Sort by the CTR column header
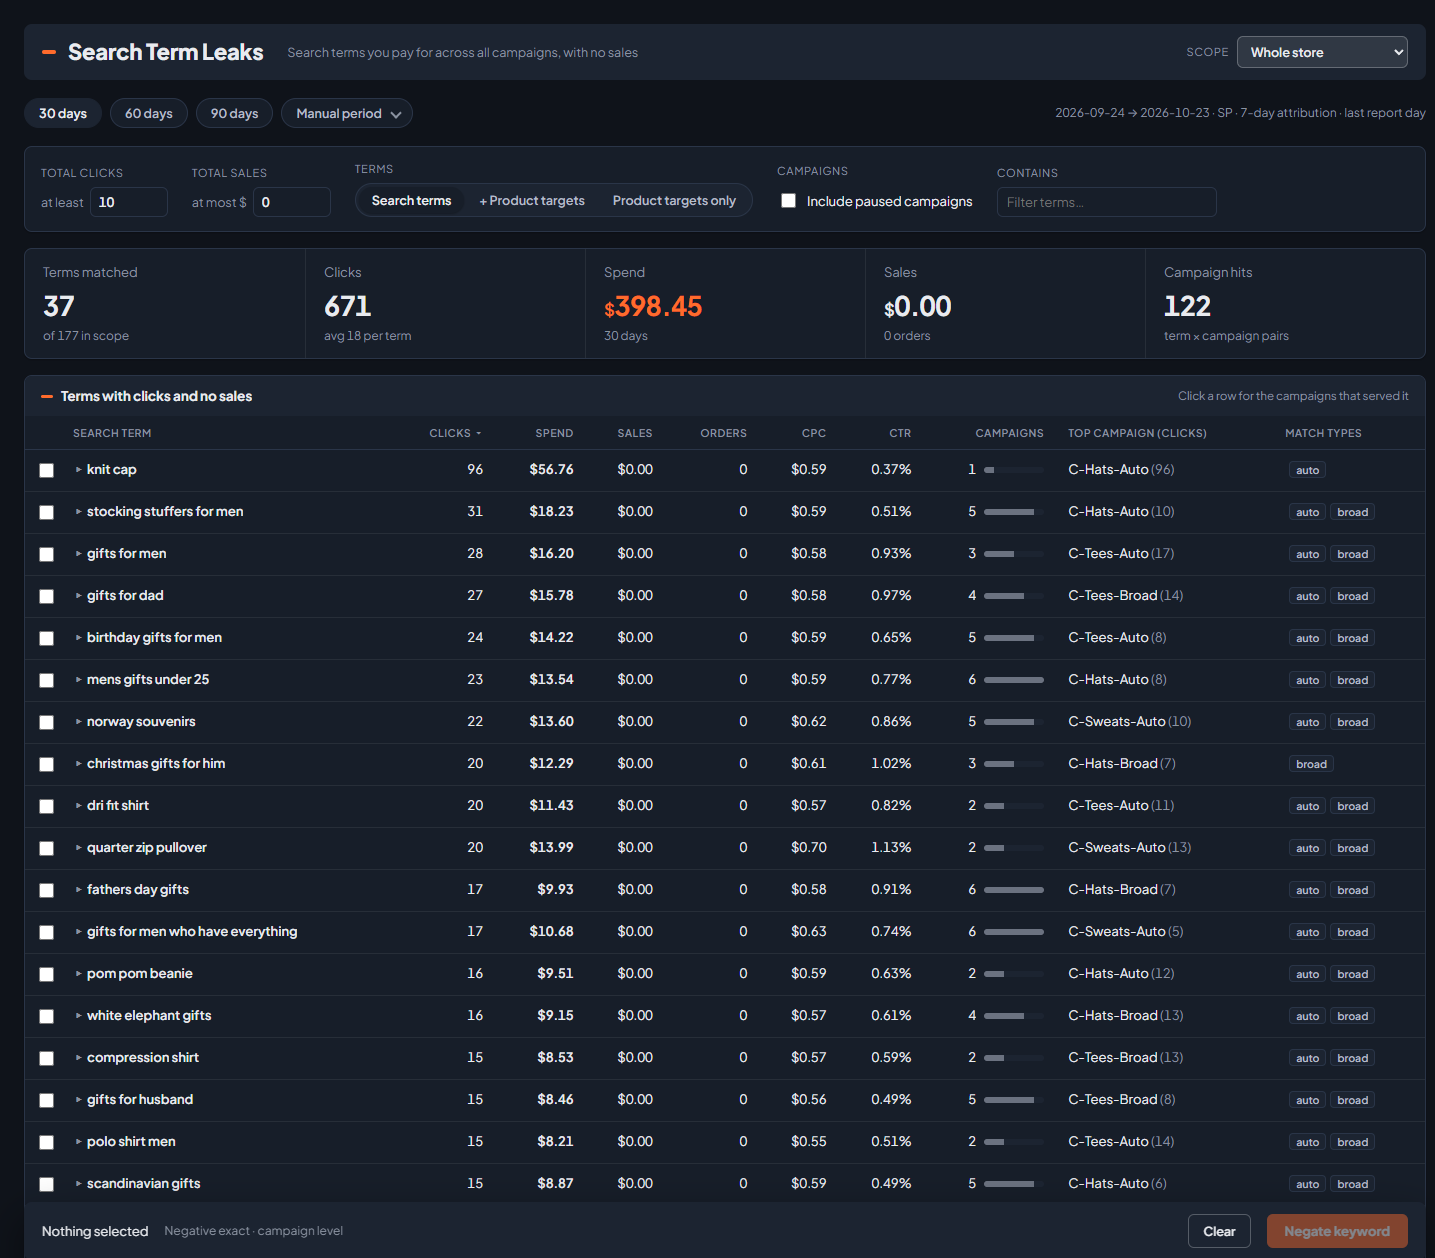Screen dimensions: 1435x1258 [x=900, y=433]
